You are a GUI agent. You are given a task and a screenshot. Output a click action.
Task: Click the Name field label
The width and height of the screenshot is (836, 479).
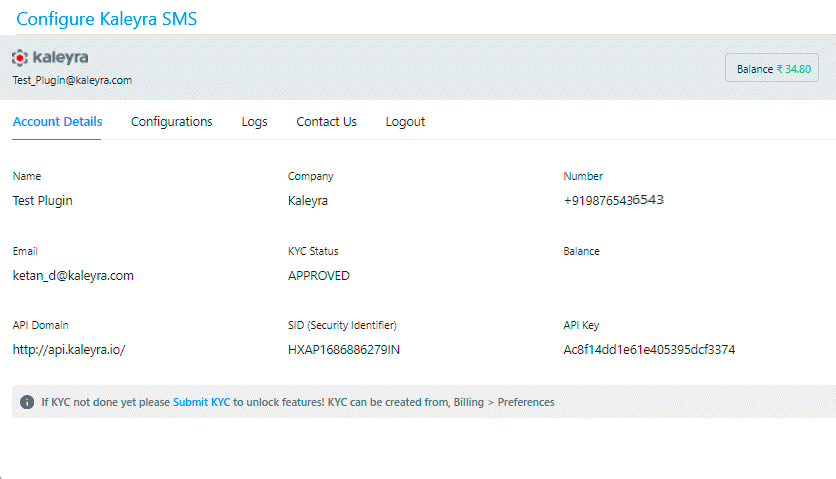27,176
